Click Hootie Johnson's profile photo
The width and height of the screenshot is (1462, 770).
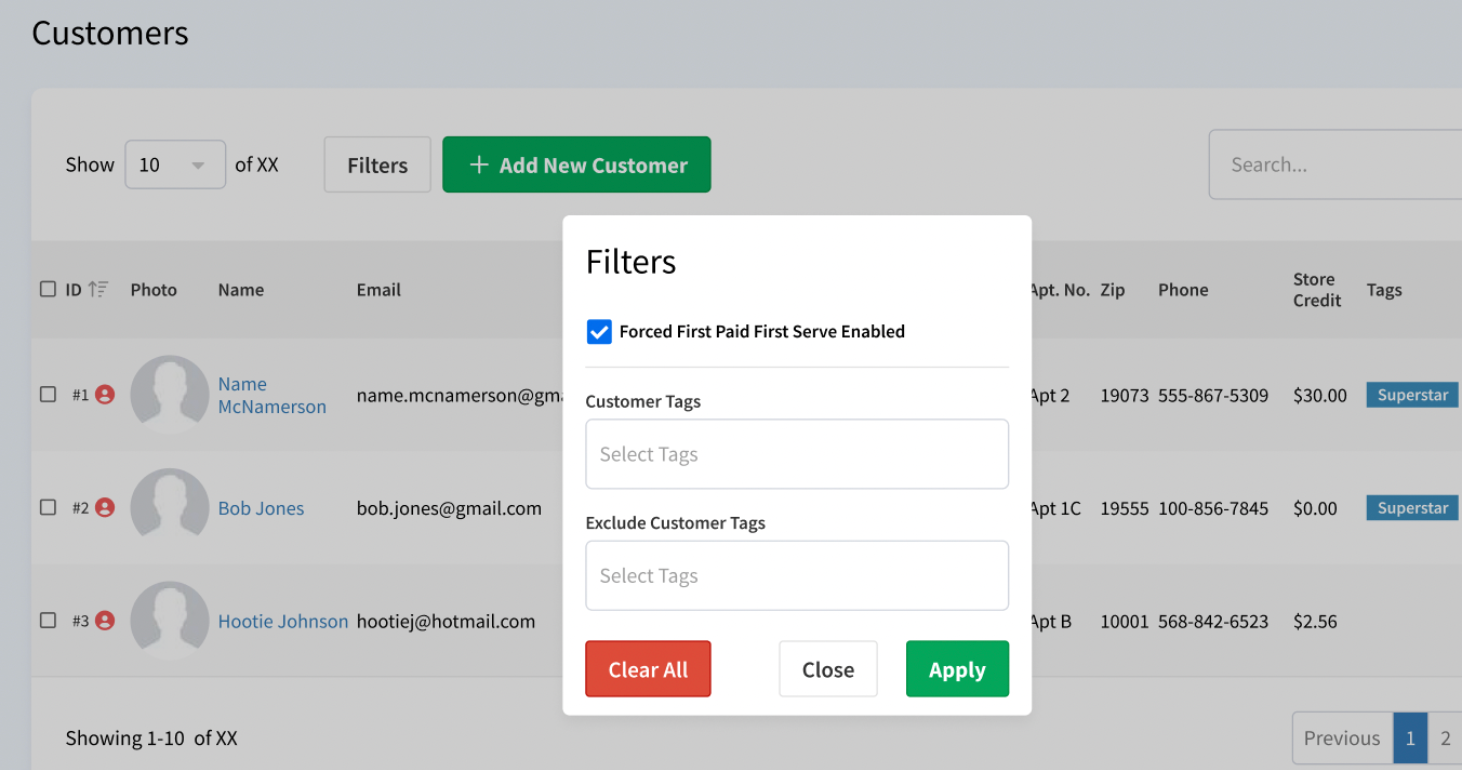(x=170, y=620)
